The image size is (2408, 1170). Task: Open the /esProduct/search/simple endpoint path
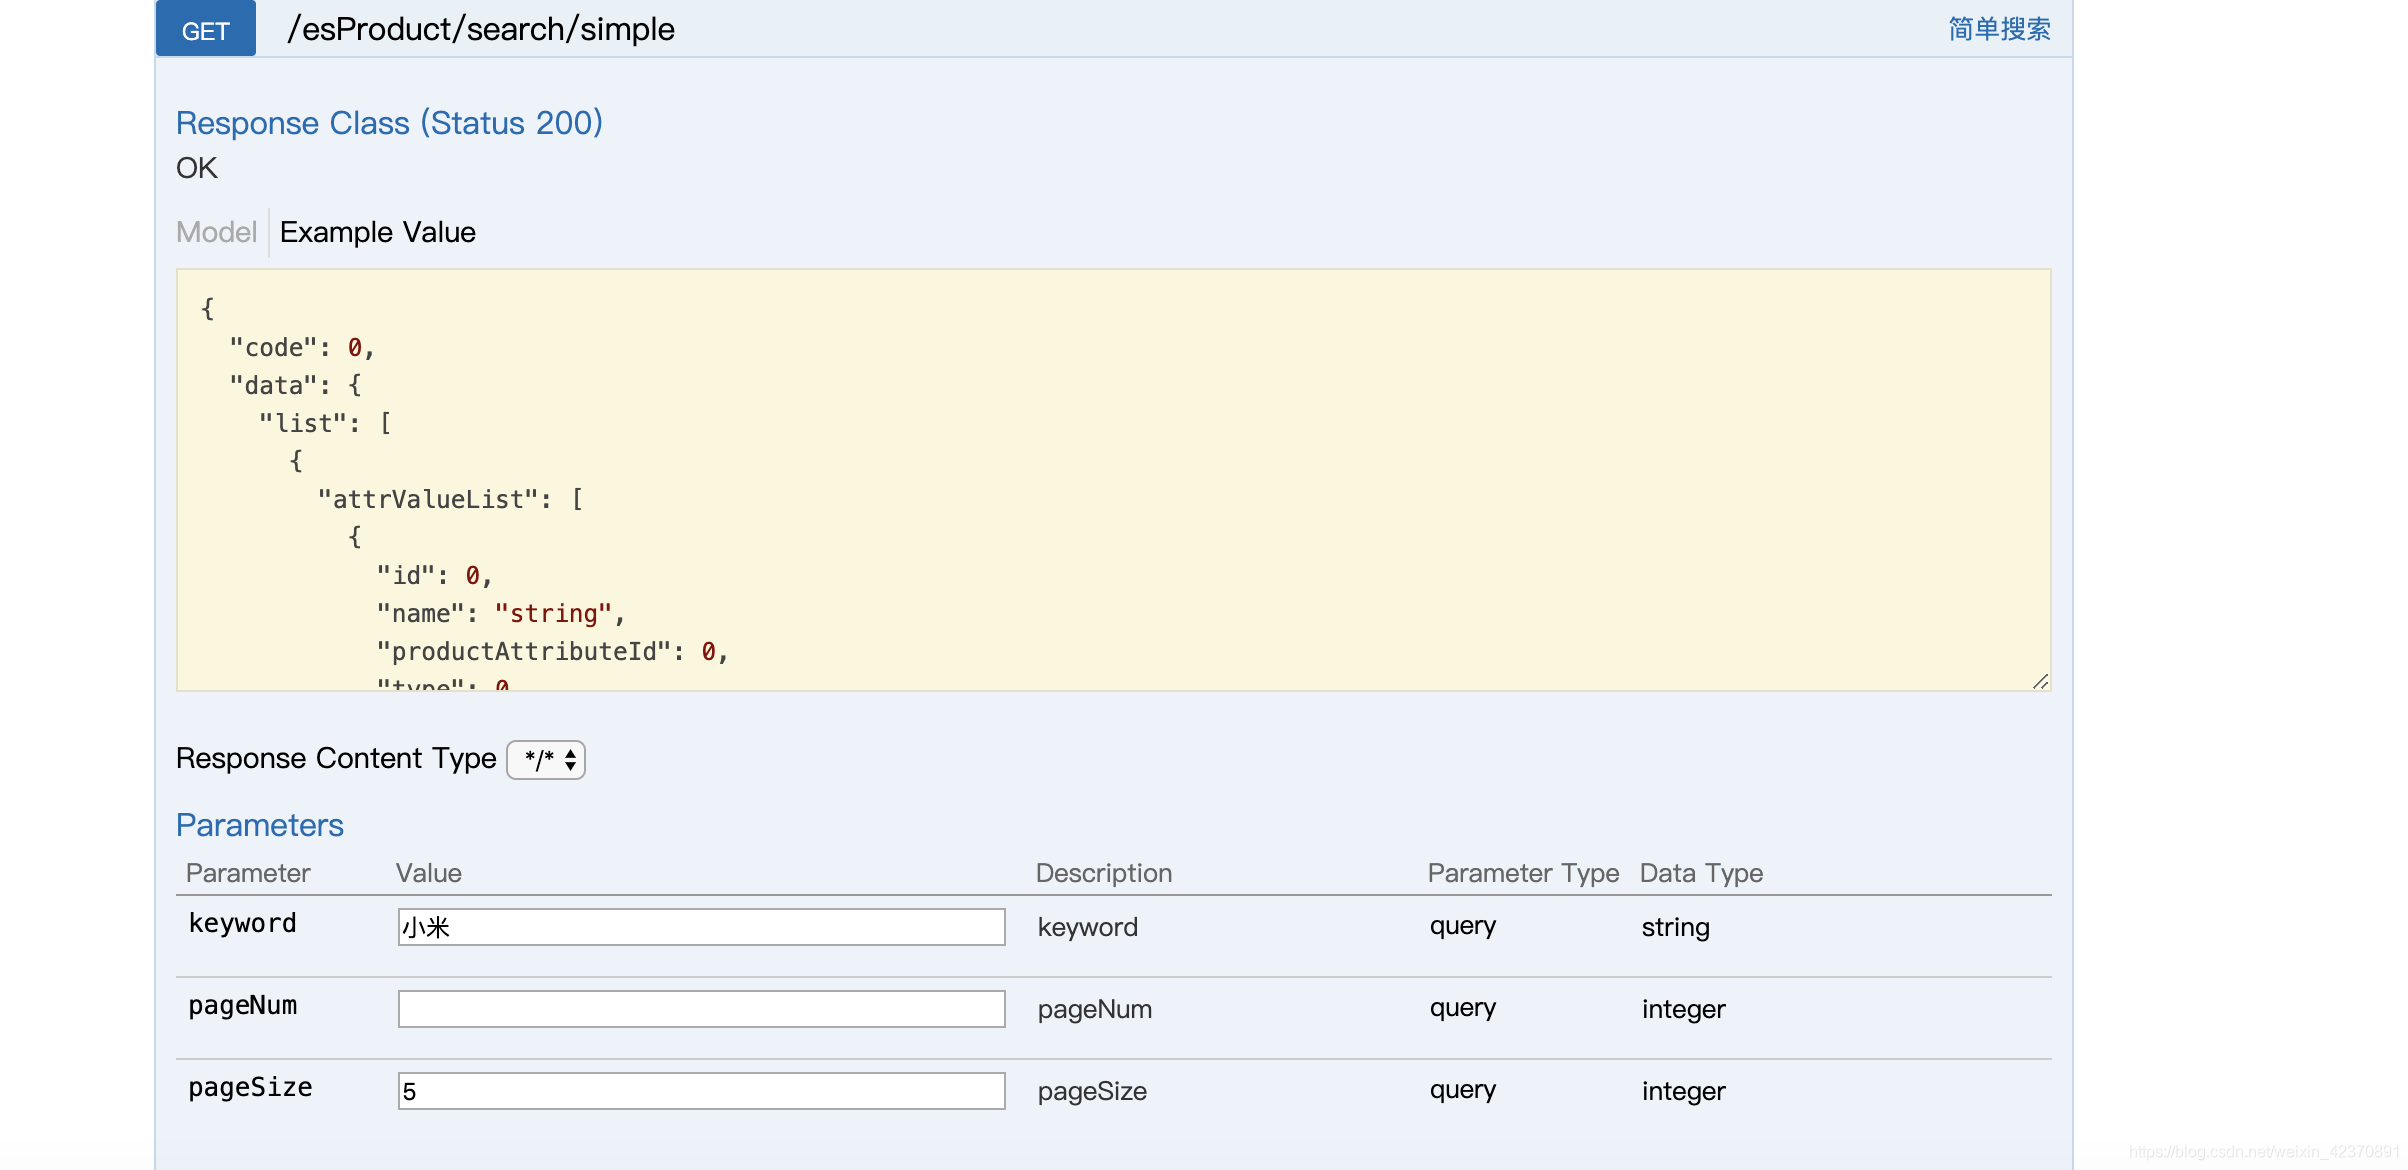tap(481, 29)
